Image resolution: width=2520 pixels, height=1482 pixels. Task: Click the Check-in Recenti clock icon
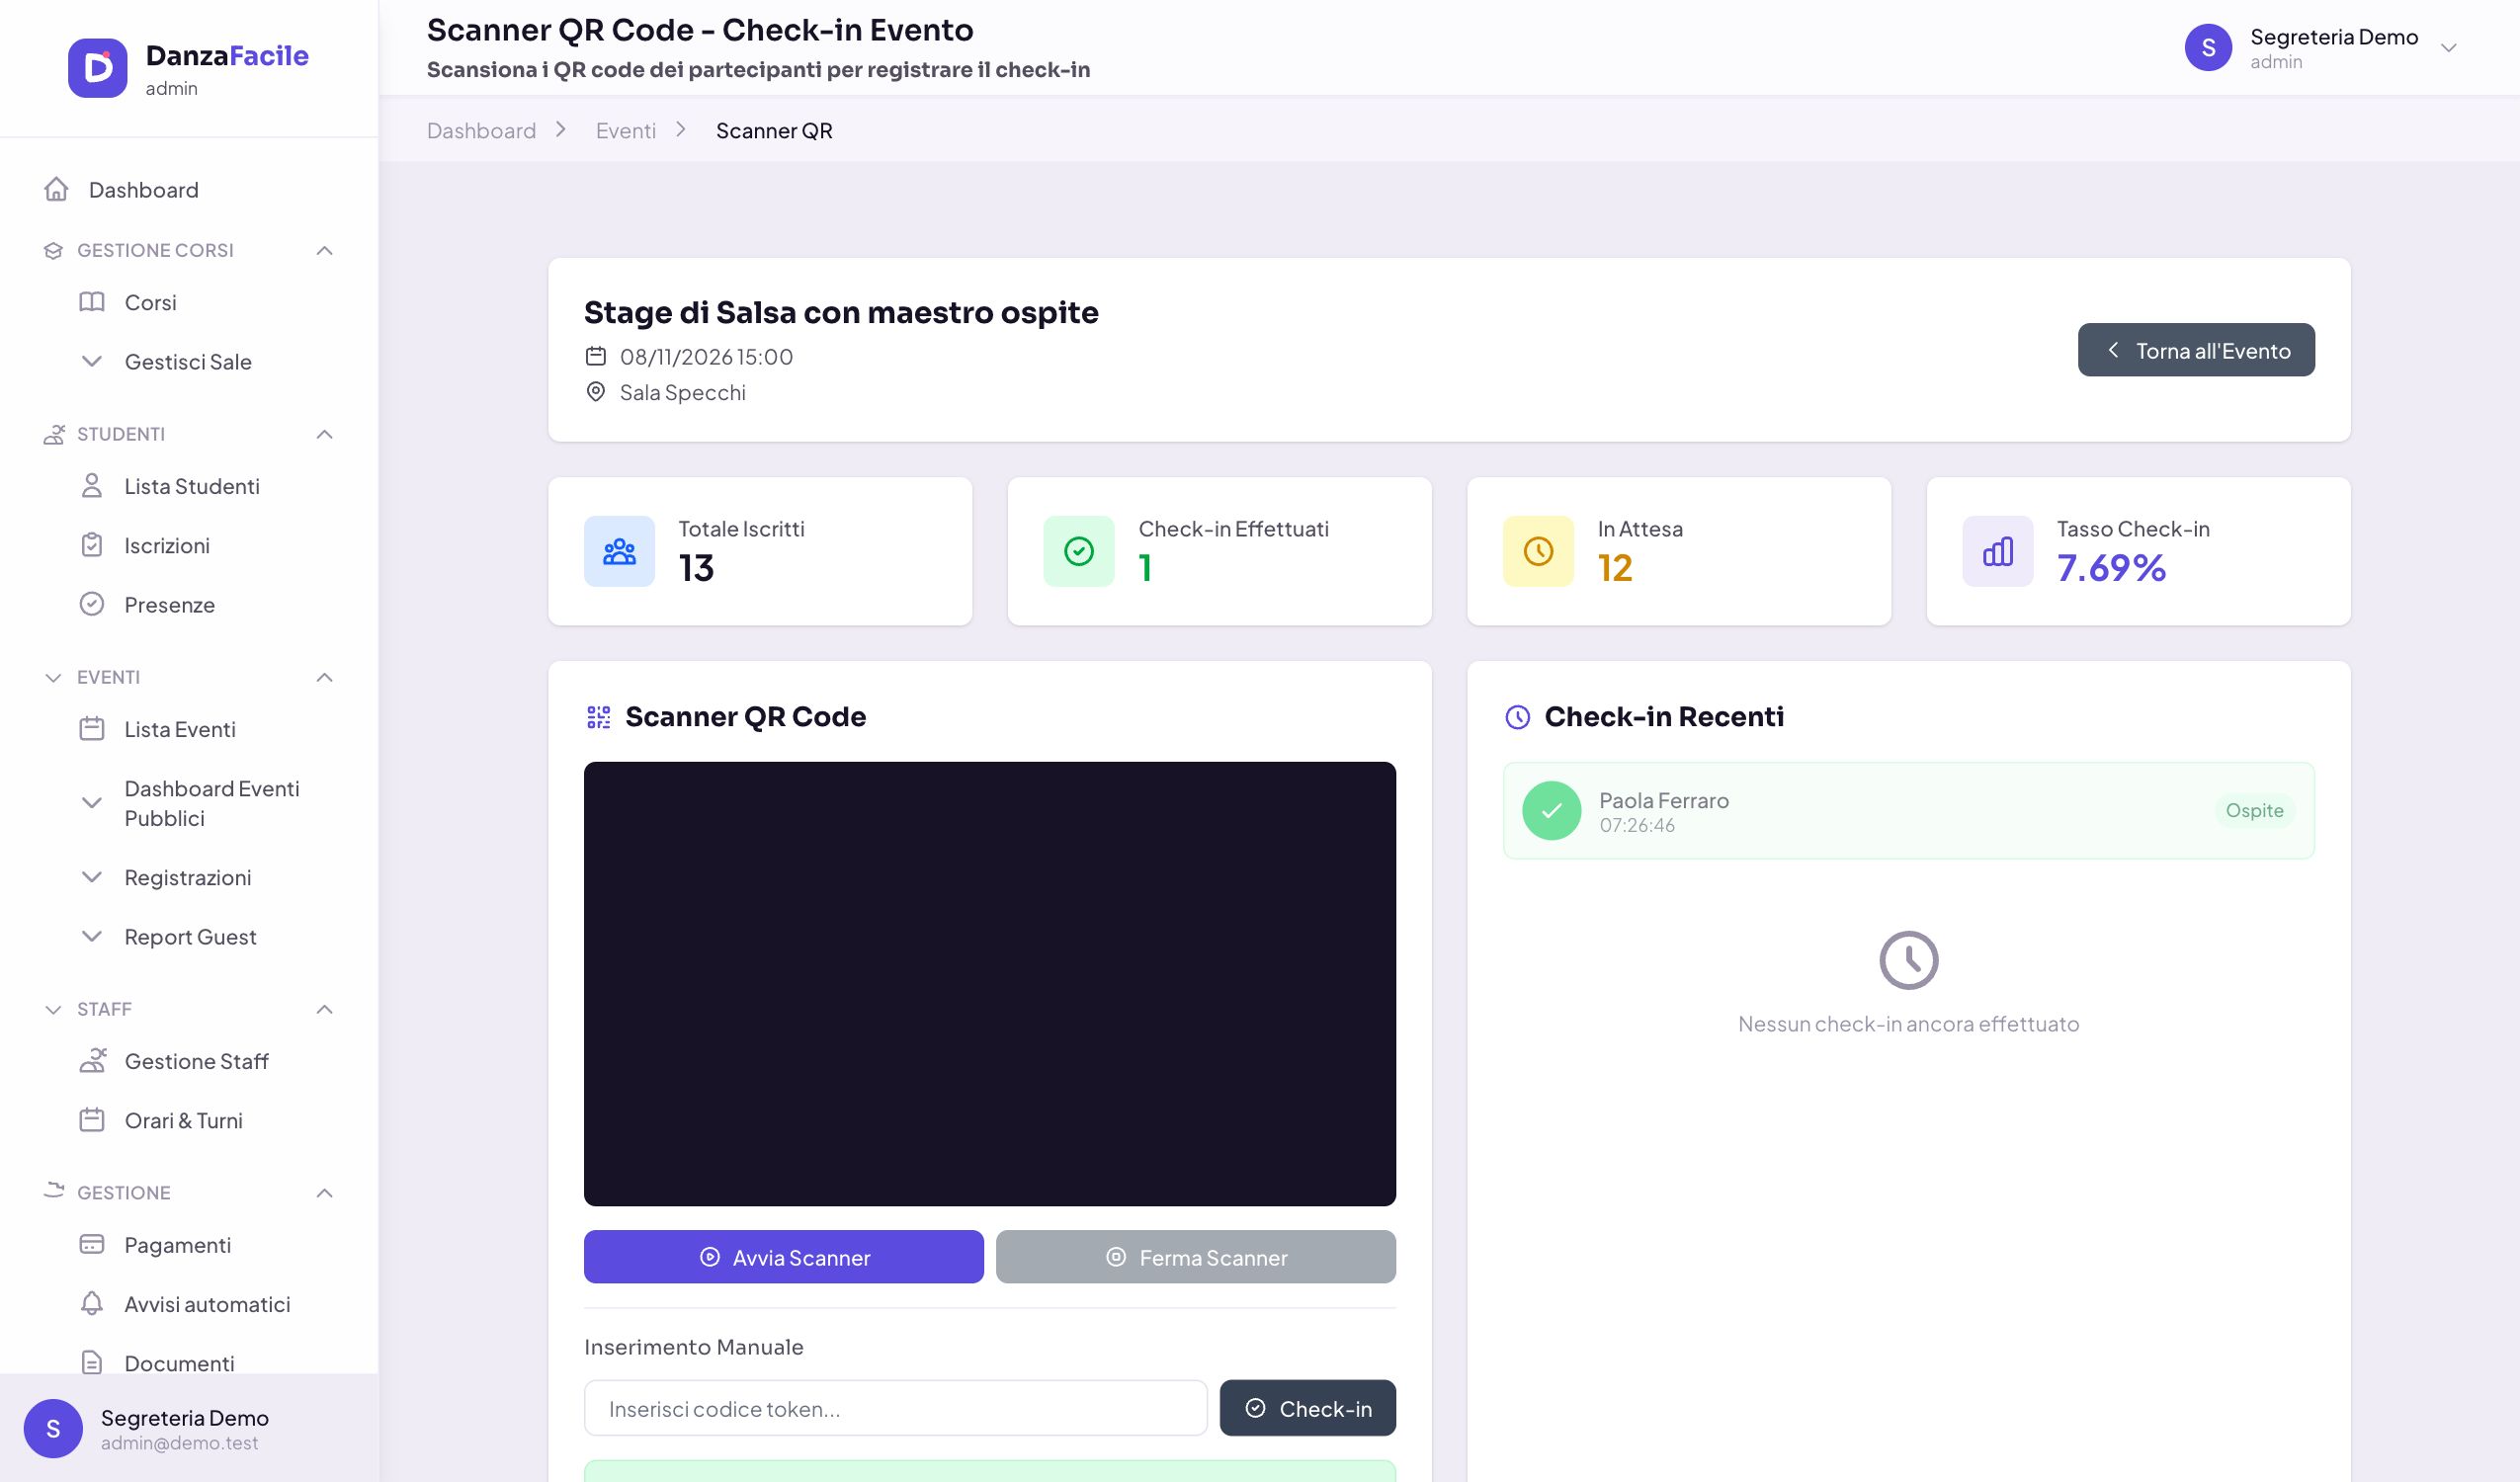[1518, 717]
